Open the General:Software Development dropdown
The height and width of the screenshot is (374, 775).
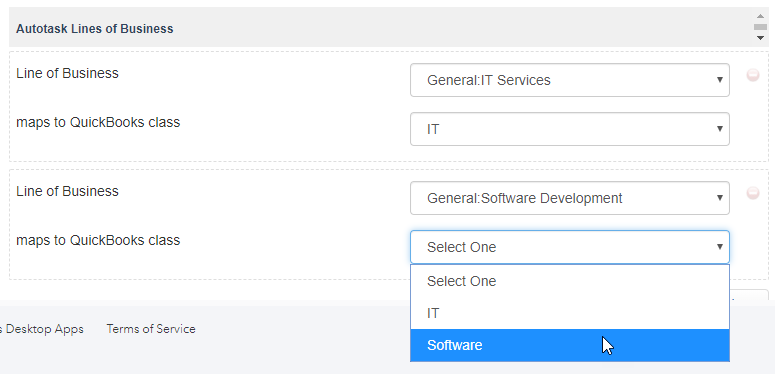[570, 198]
